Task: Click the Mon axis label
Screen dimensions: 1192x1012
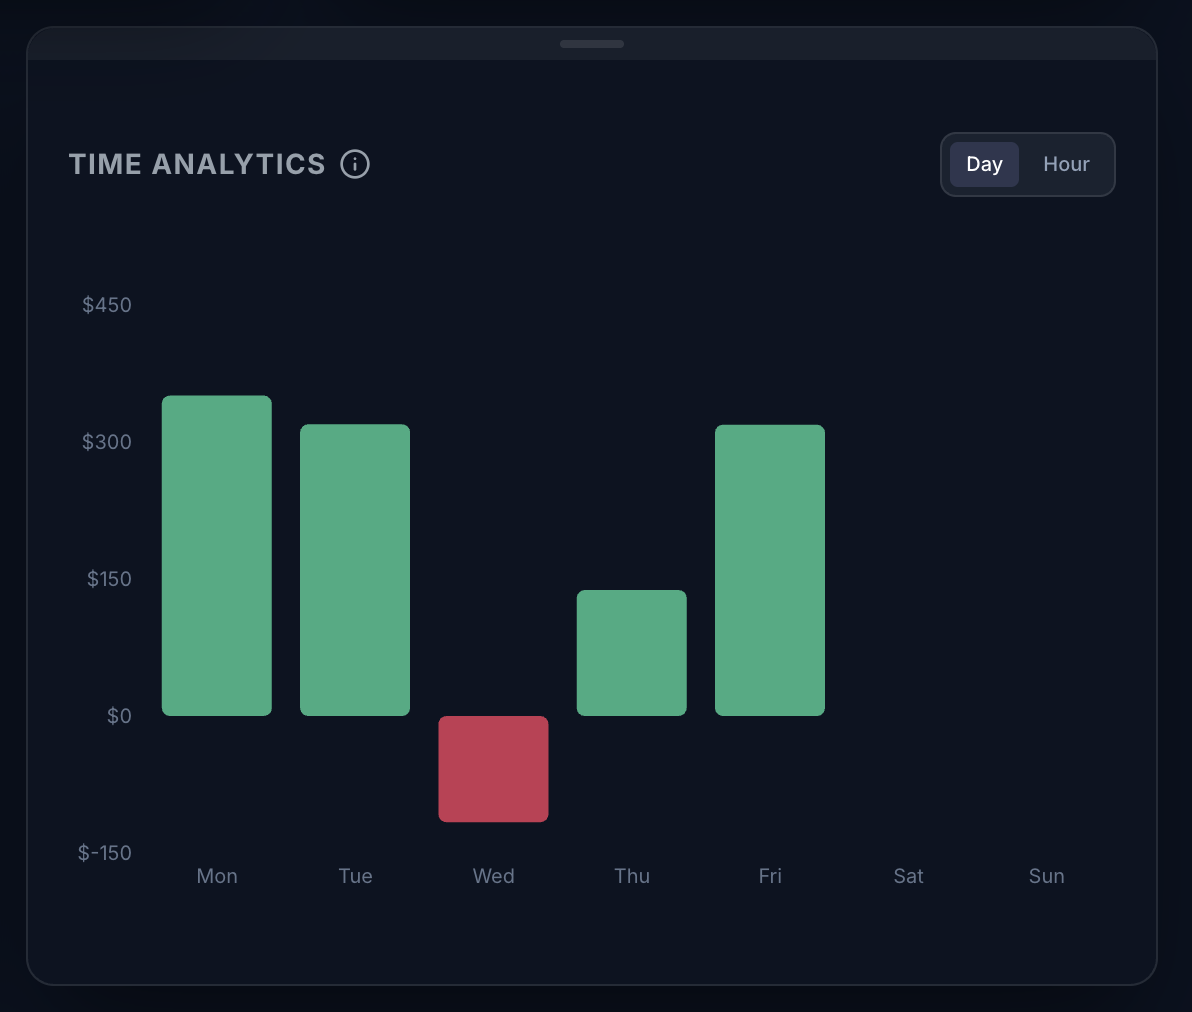Action: point(217,876)
